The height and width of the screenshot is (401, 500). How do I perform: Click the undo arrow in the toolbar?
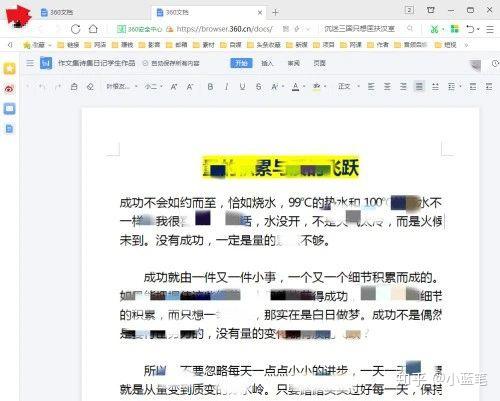pyautogui.click(x=42, y=87)
